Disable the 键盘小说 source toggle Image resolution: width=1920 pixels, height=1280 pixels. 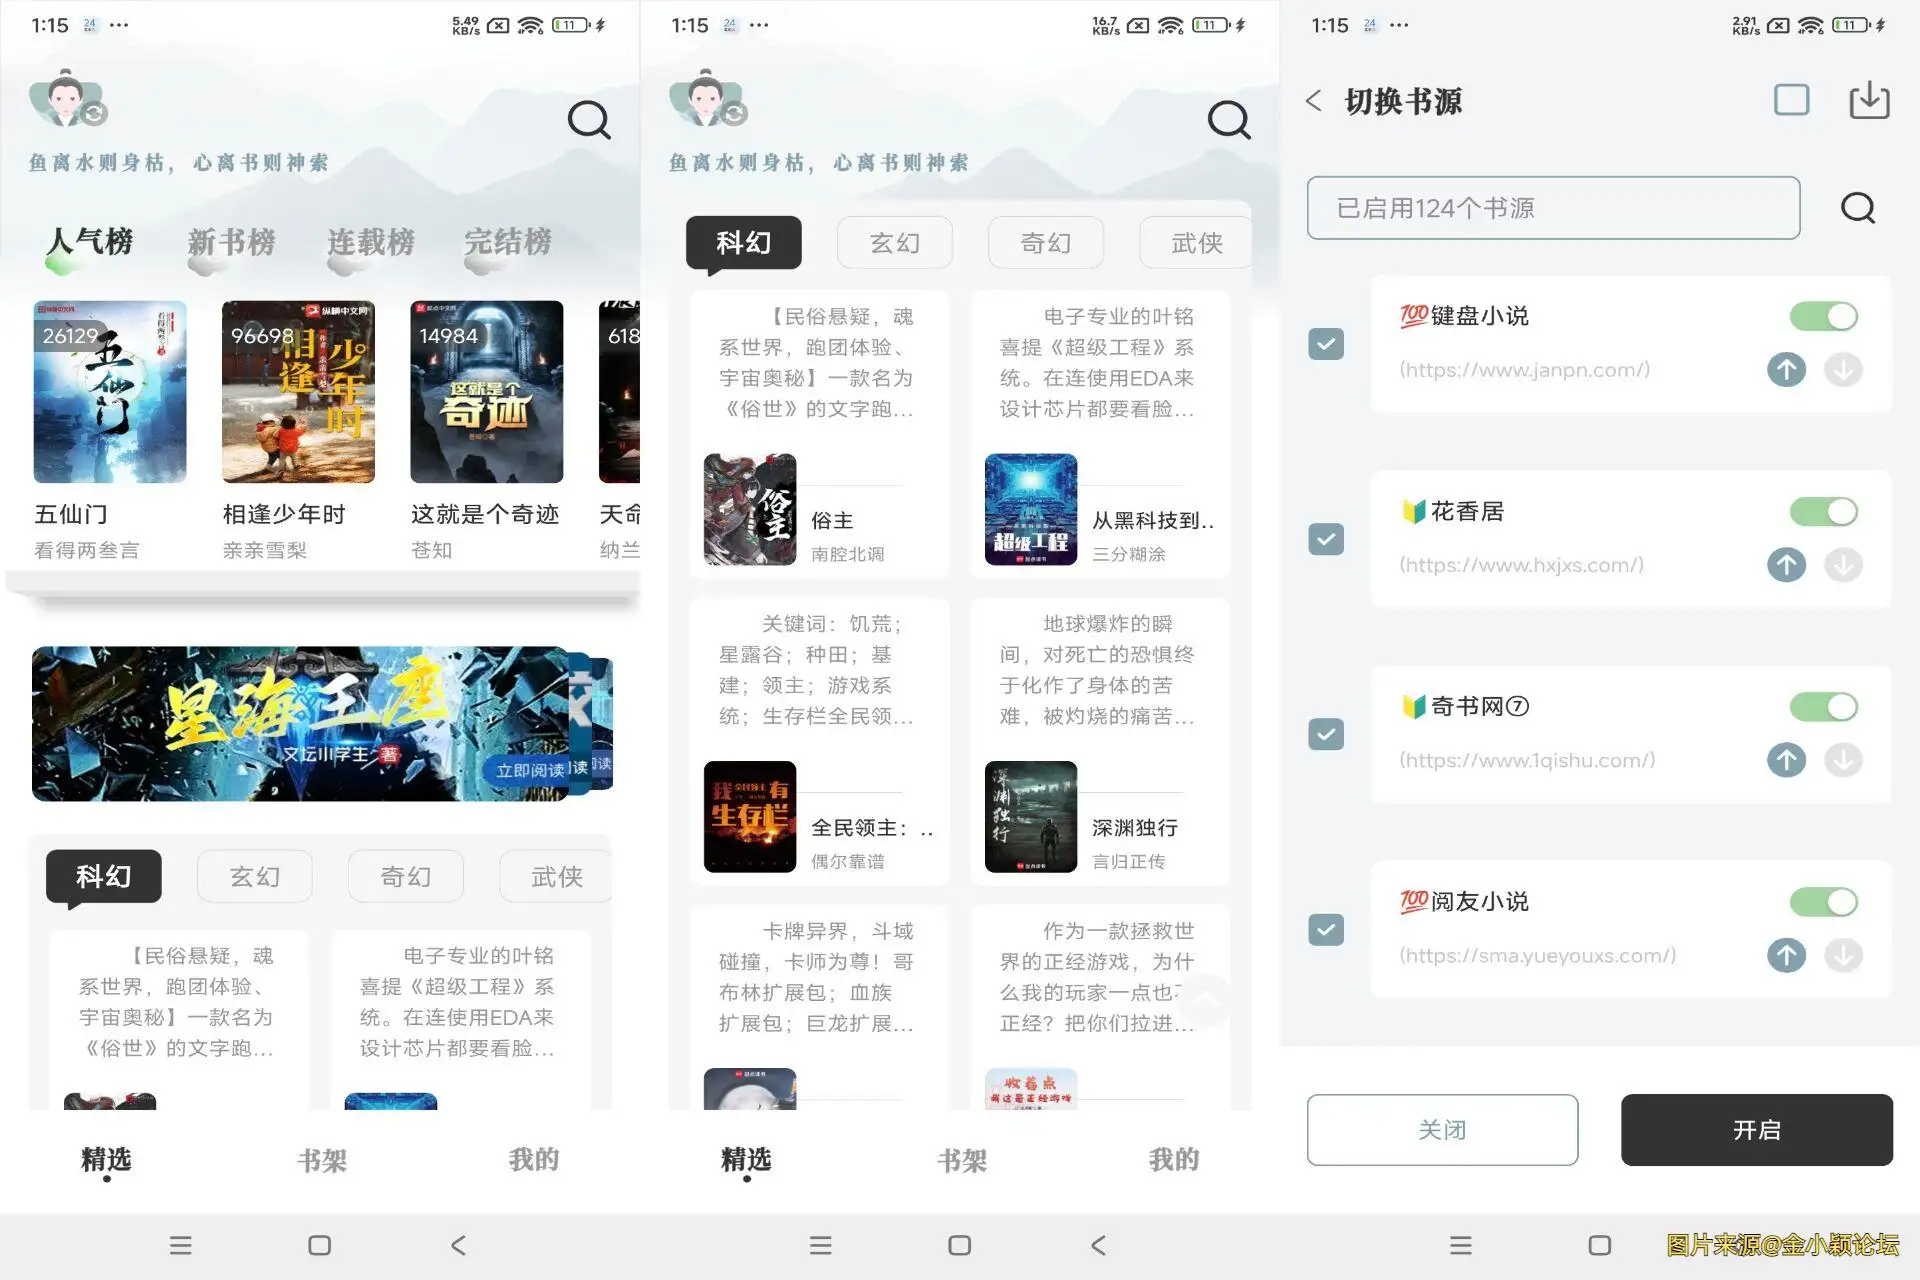coord(1823,317)
